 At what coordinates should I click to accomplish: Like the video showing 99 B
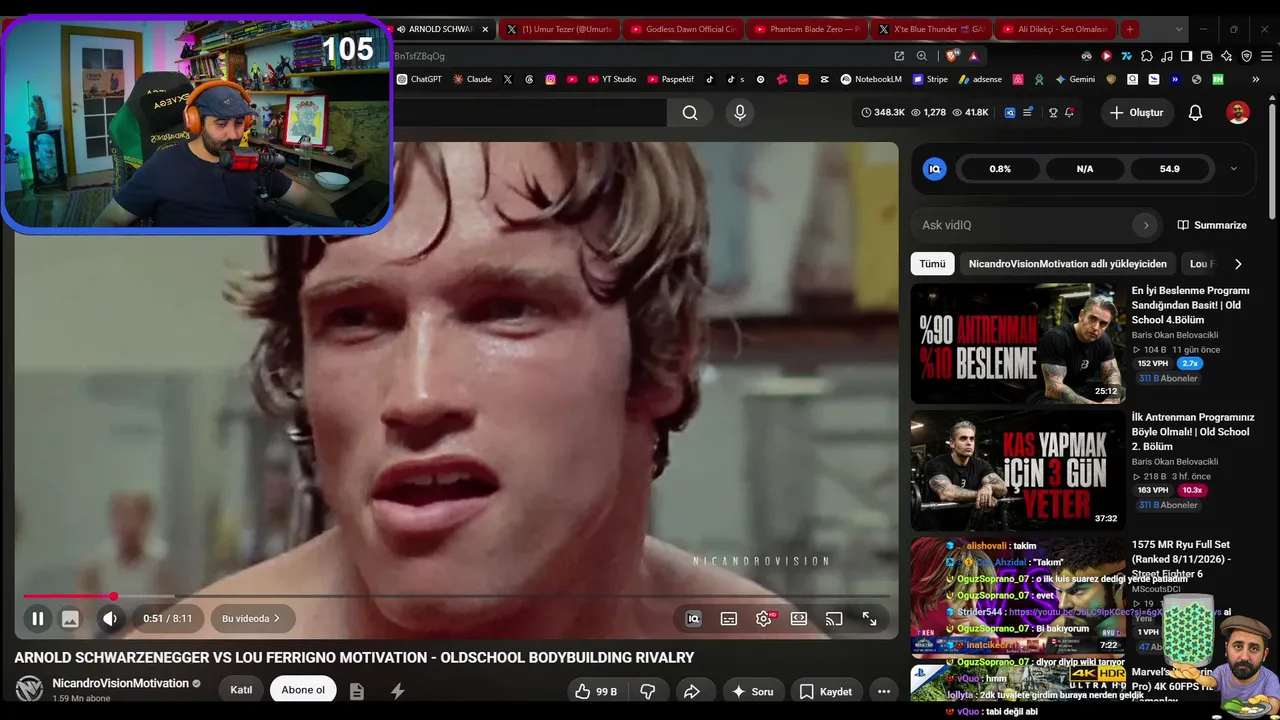point(596,691)
